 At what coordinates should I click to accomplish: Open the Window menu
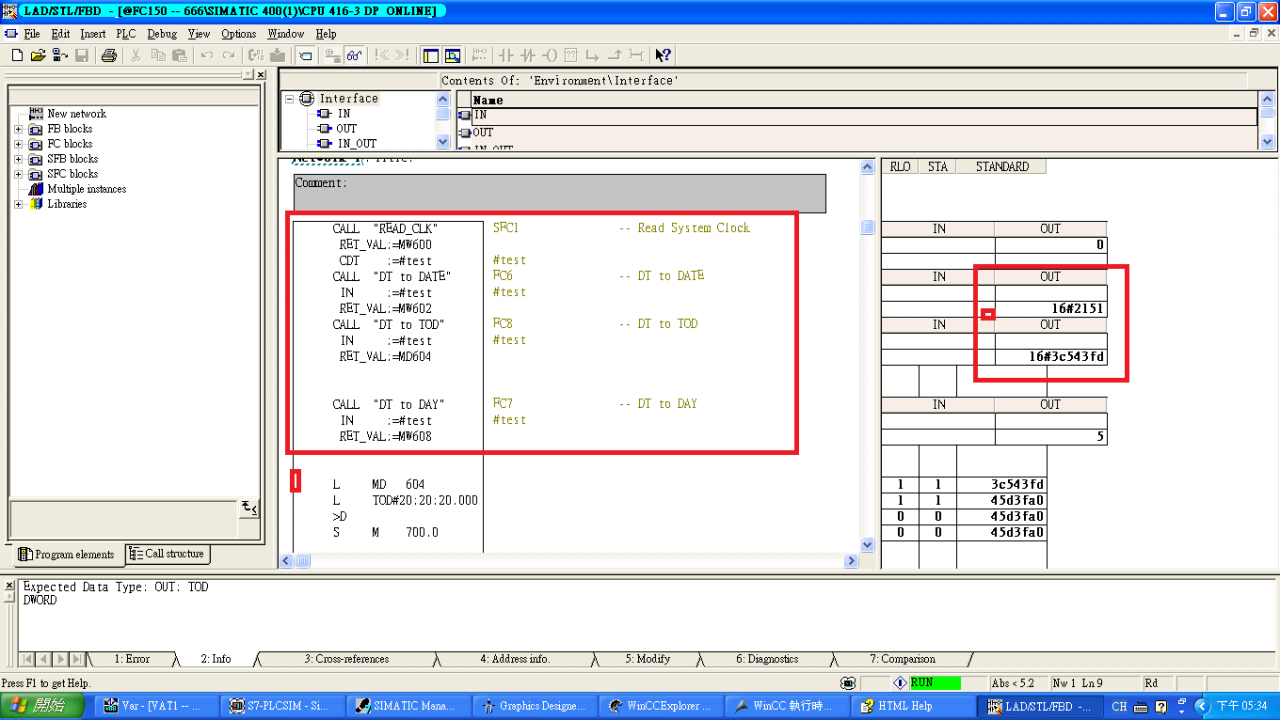(285, 34)
